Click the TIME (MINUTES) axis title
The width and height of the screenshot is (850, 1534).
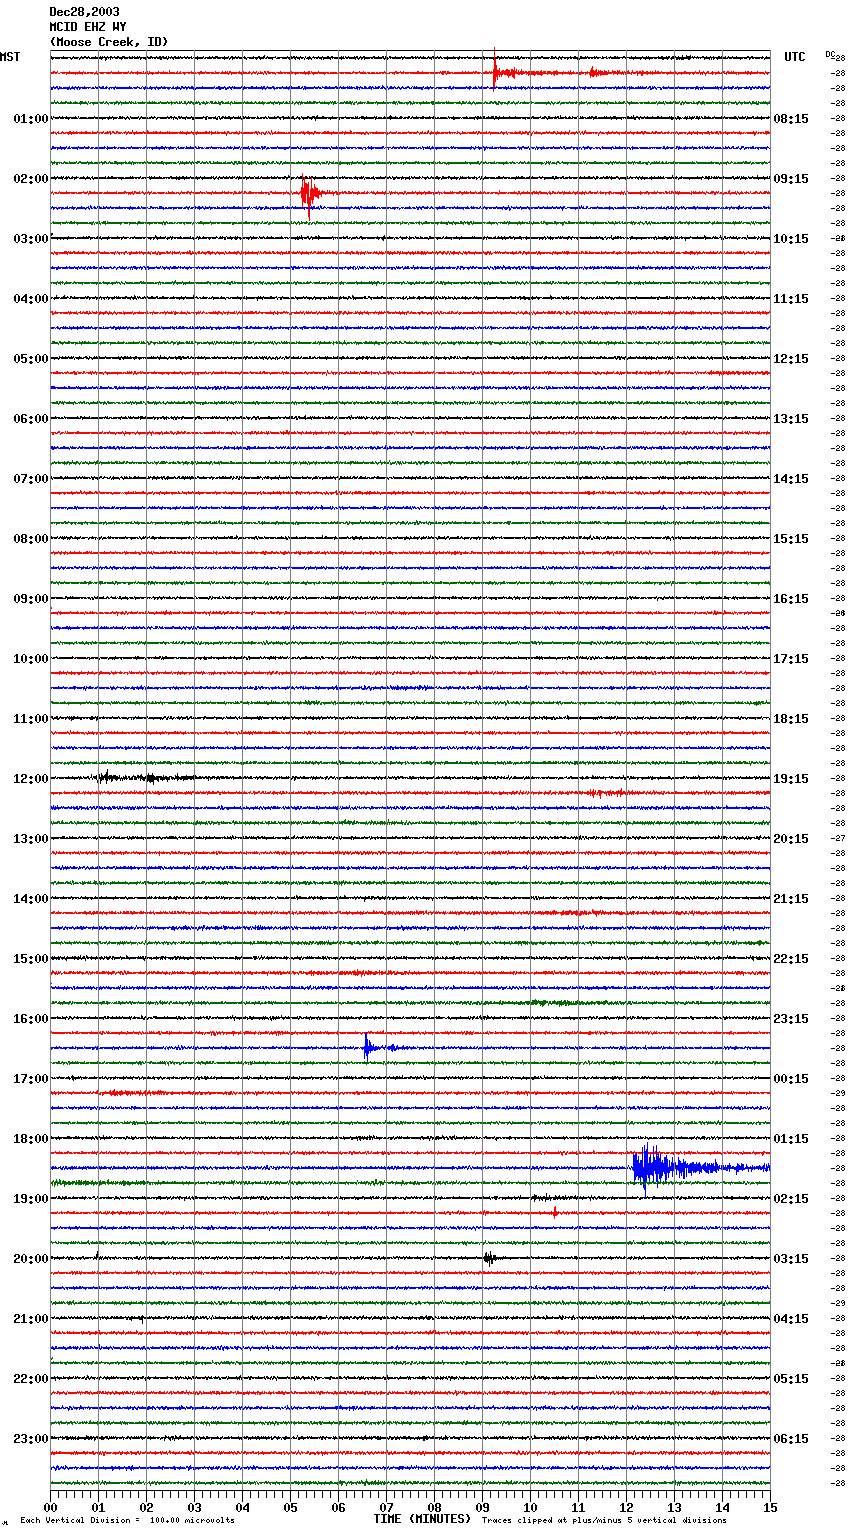click(422, 1519)
